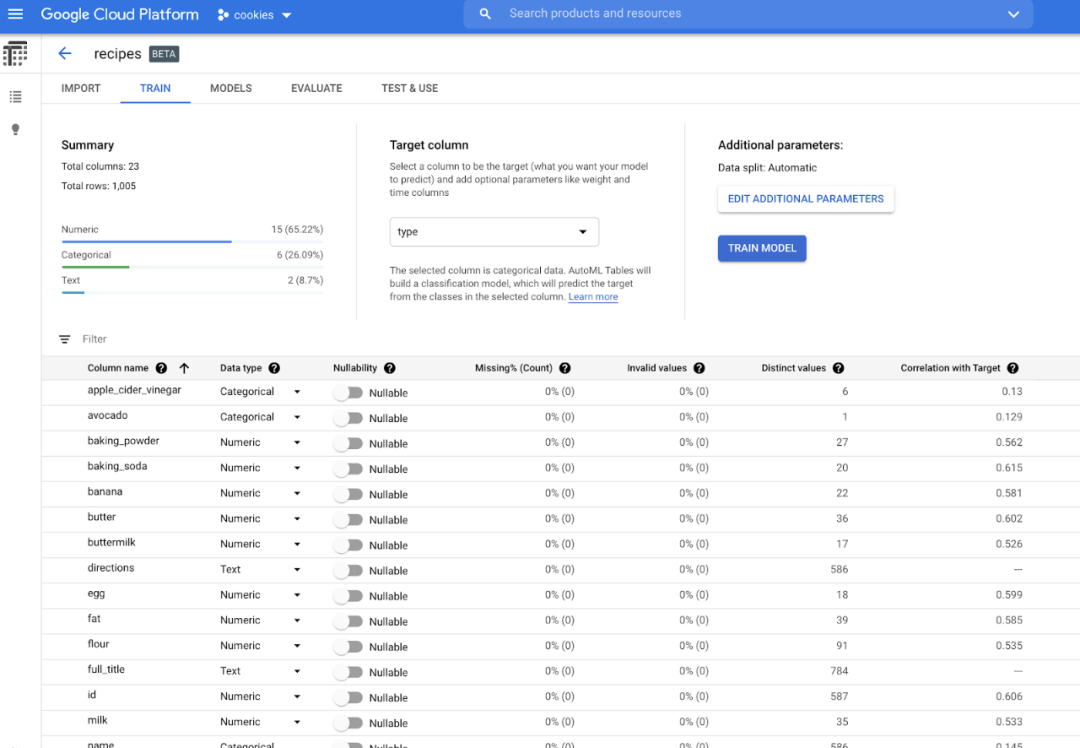Viewport: 1080px width, 748px height.
Task: Open the Learn more link
Action: pos(593,297)
